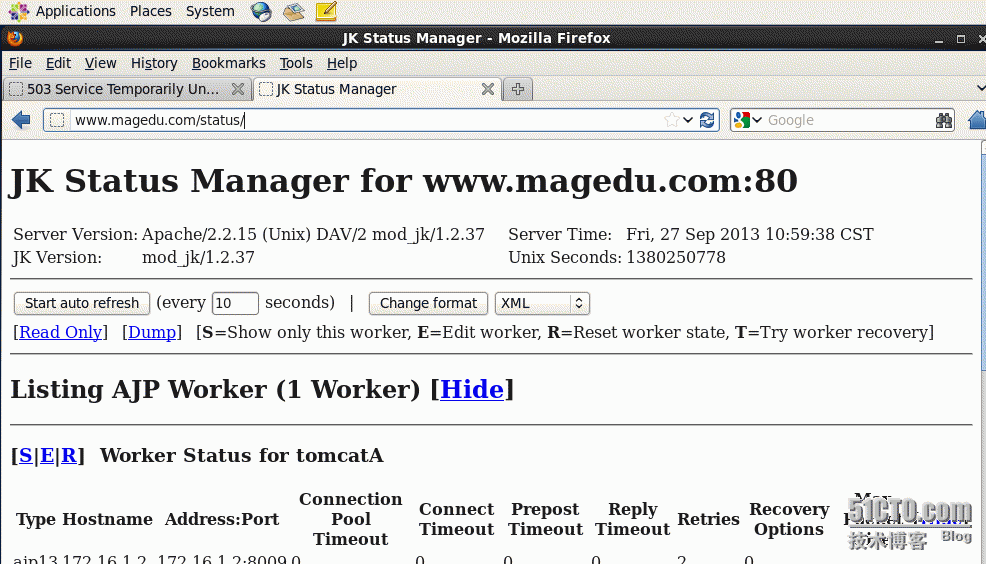Open the Read Only link
The width and height of the screenshot is (986, 564).
(x=60, y=332)
